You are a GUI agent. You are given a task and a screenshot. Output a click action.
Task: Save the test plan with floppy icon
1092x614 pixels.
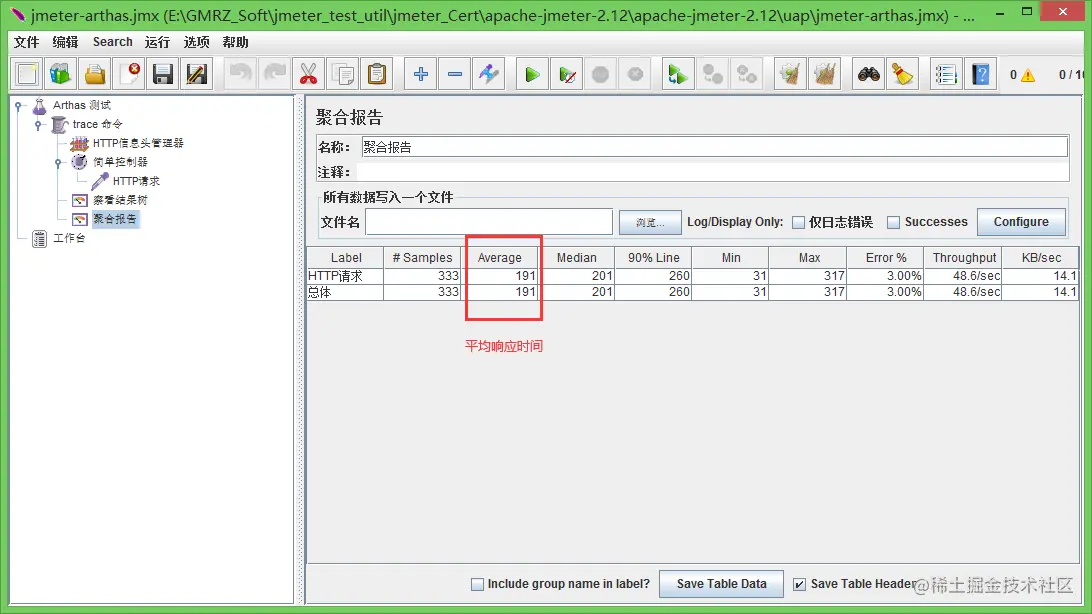[163, 74]
